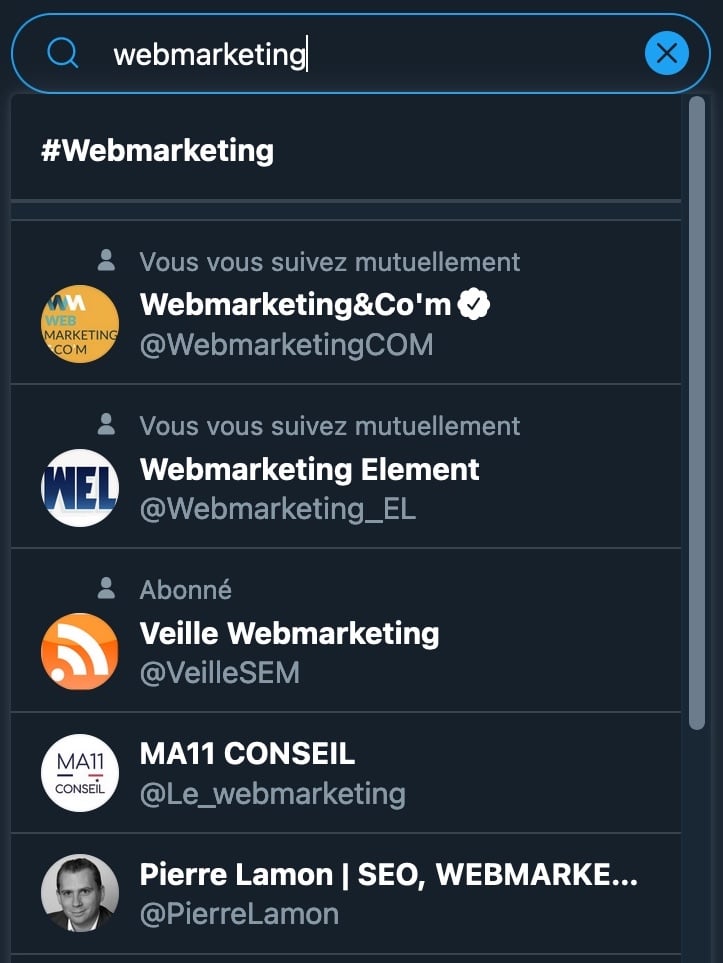Click the person icon beside Abonné

[106, 589]
